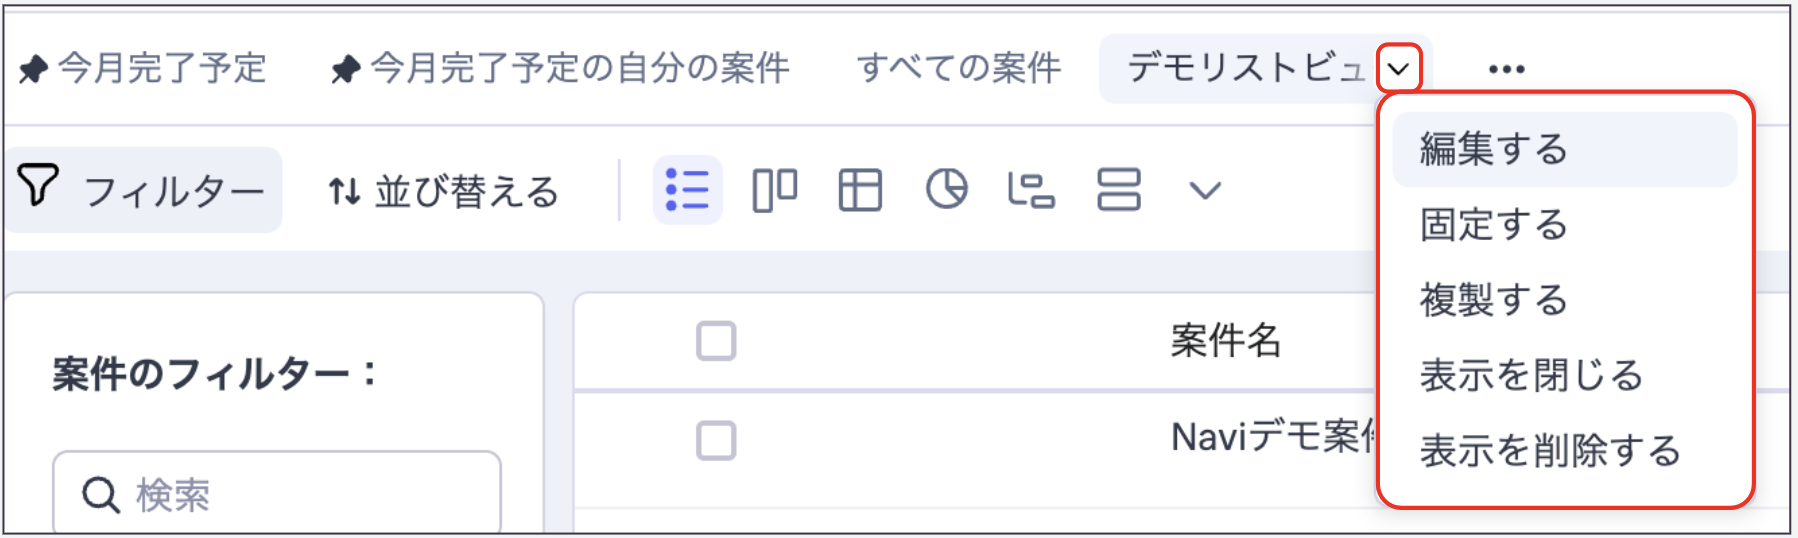
Task: Select 表示を削除する menu entry
Action: 1550,451
